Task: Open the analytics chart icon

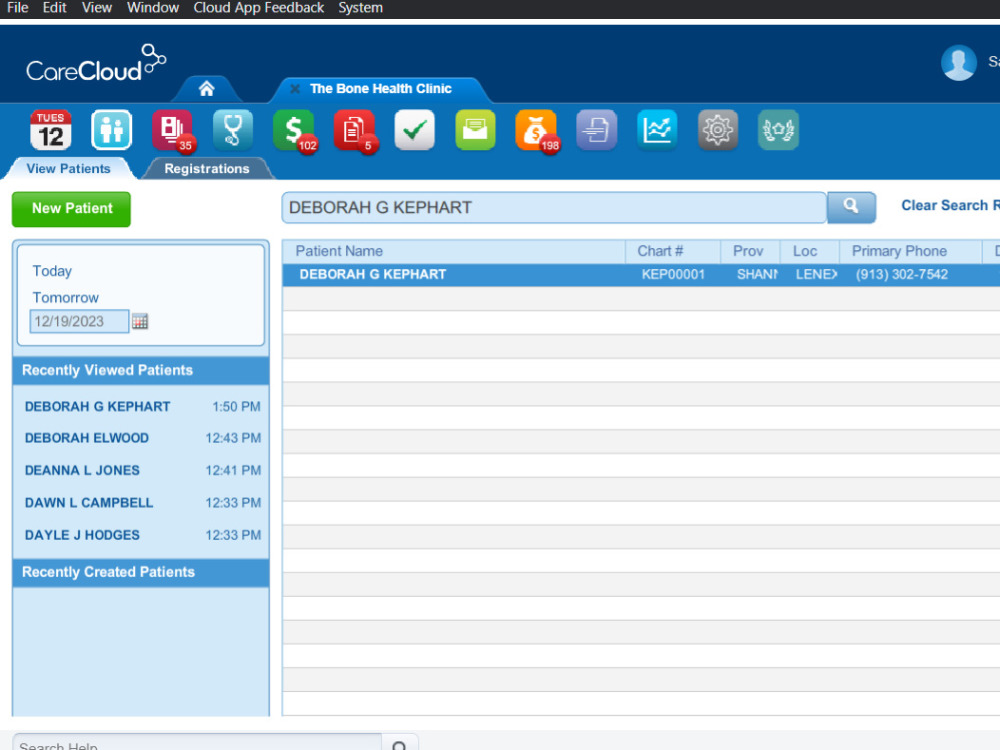Action: [x=657, y=130]
